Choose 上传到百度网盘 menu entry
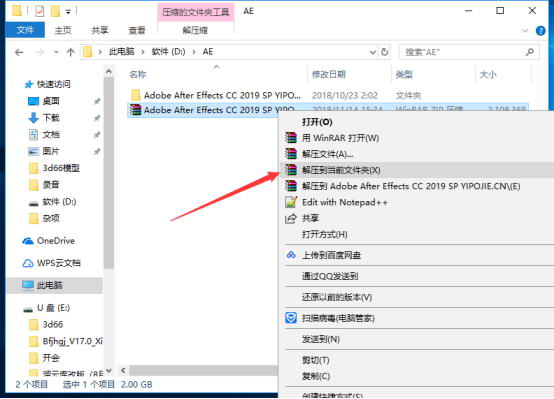The image size is (554, 399). pos(416,255)
